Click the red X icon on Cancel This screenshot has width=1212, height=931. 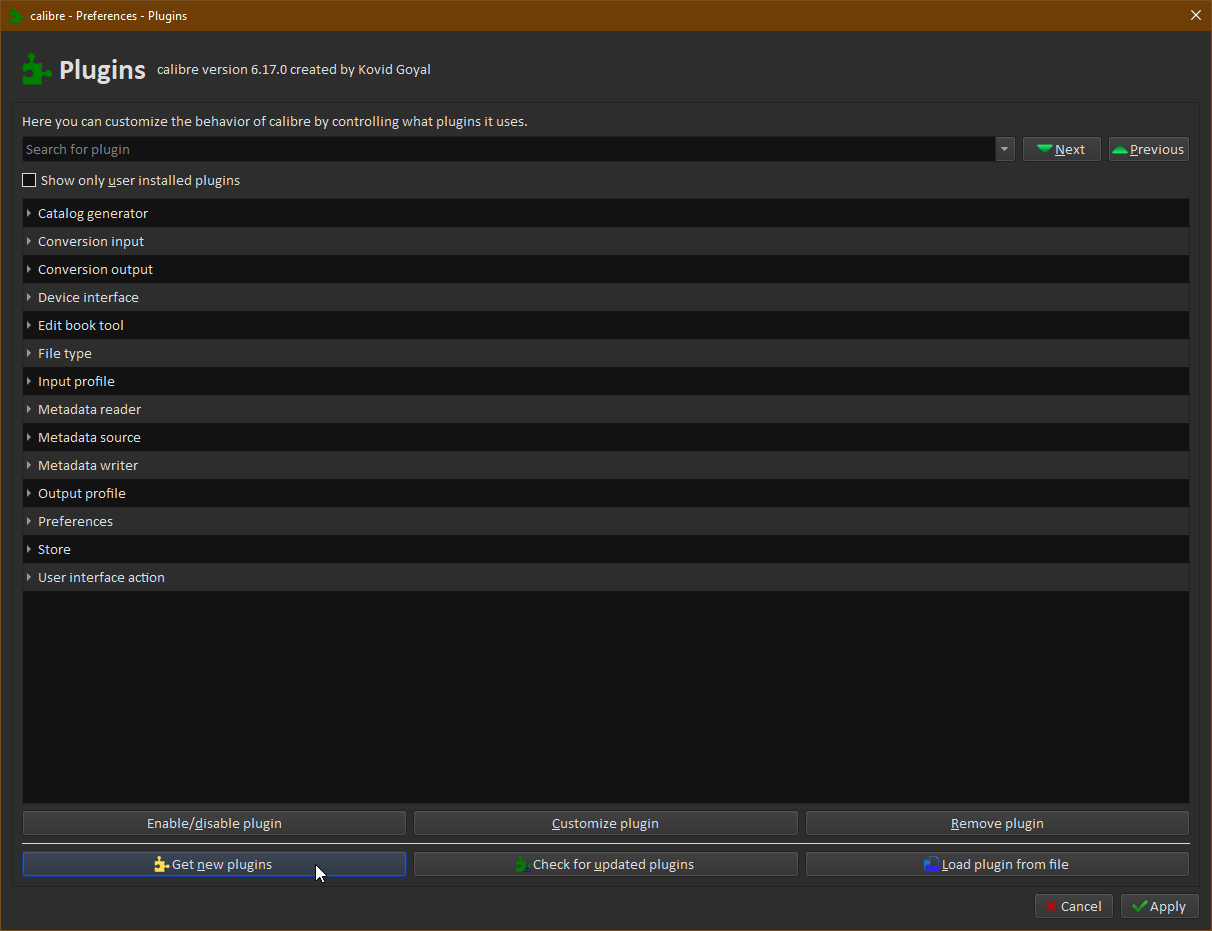click(1051, 906)
